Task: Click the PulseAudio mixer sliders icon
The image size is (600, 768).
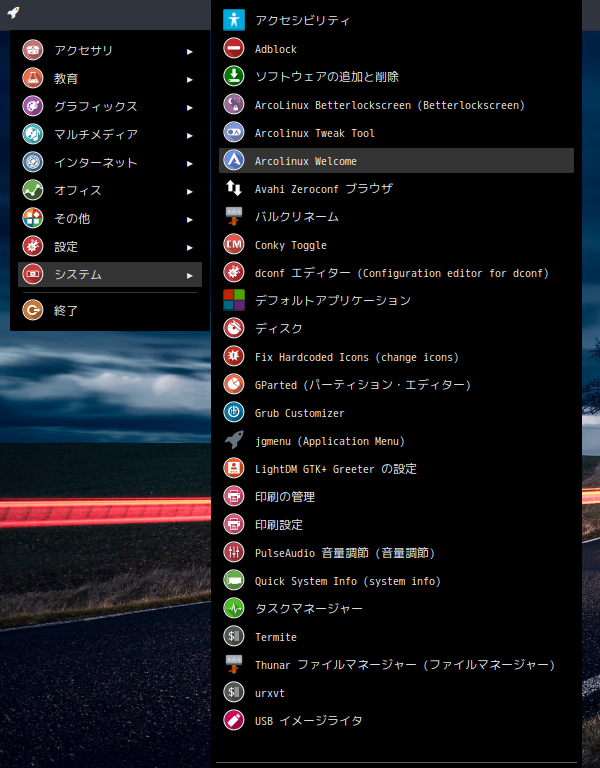Action: point(234,552)
